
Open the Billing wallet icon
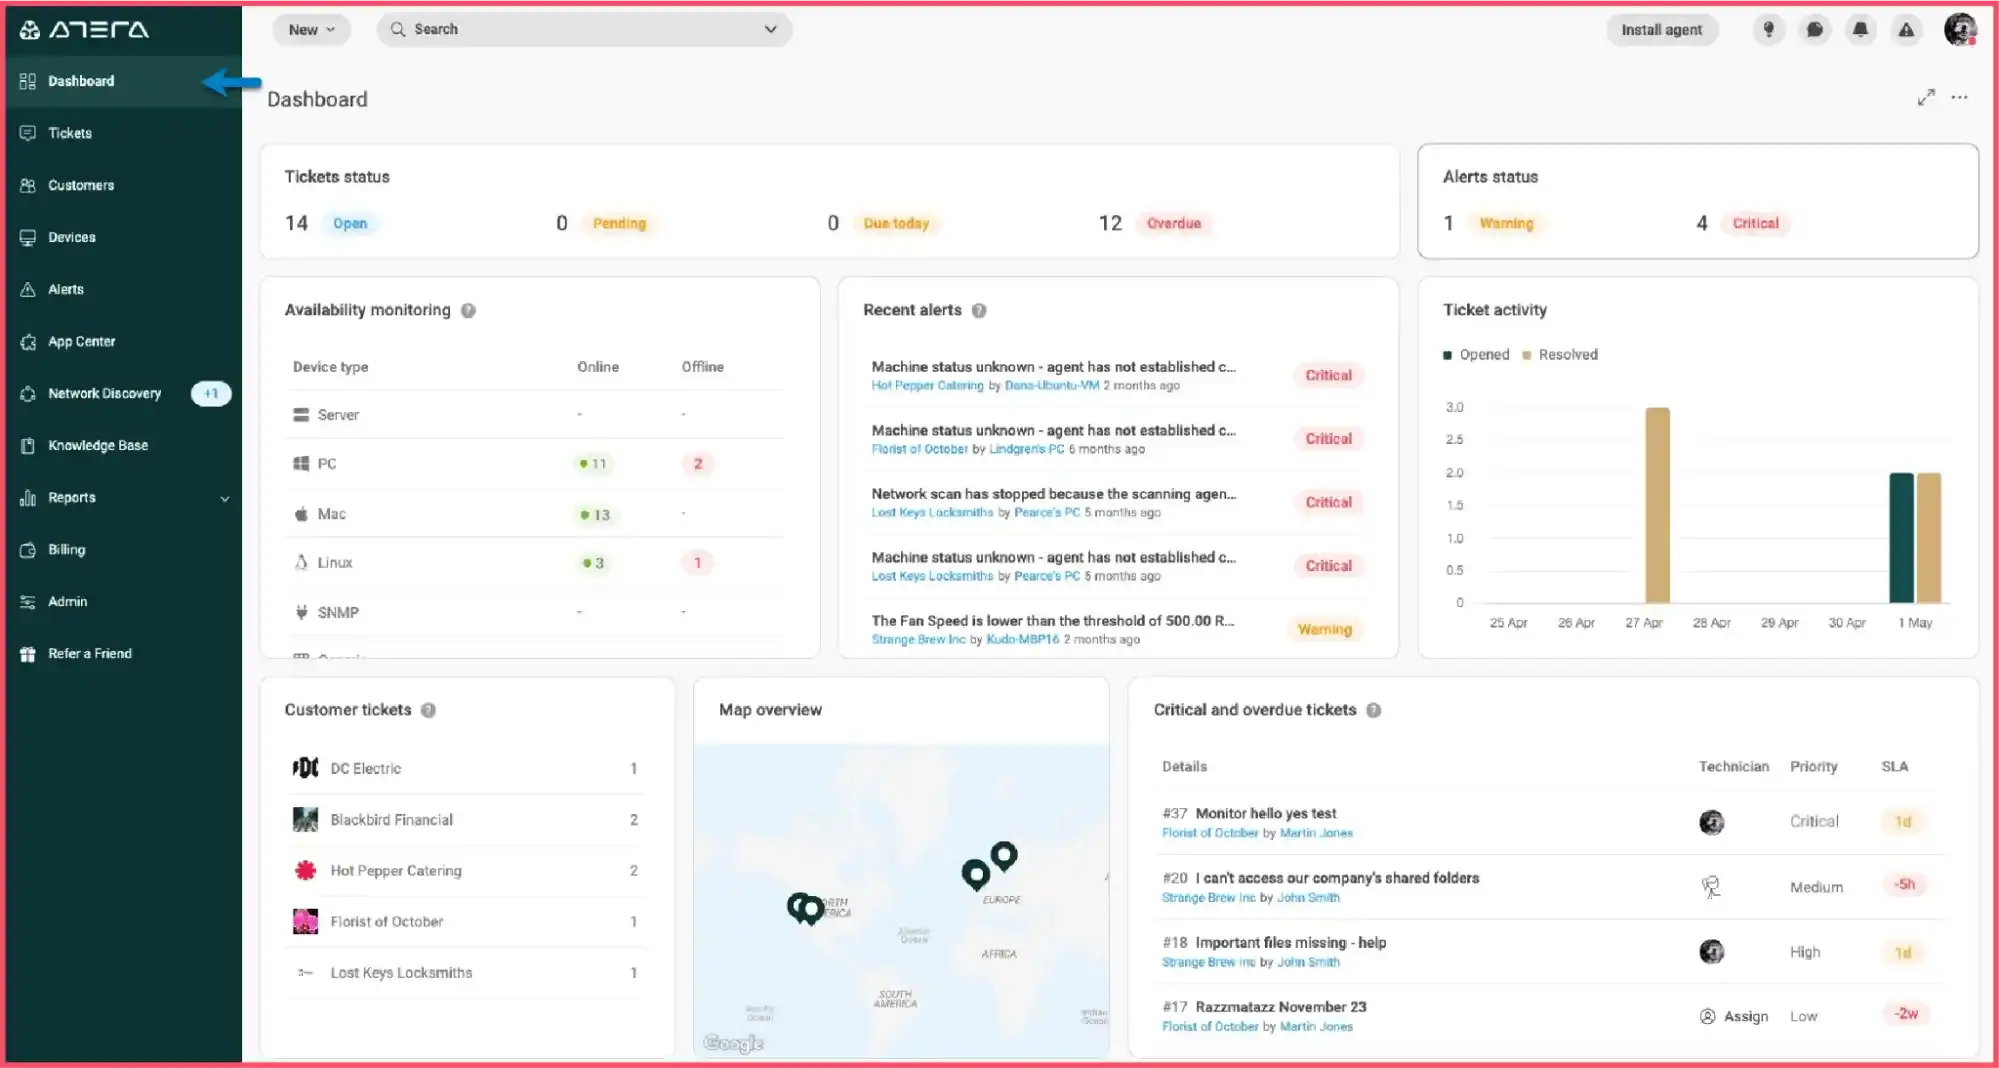point(27,549)
